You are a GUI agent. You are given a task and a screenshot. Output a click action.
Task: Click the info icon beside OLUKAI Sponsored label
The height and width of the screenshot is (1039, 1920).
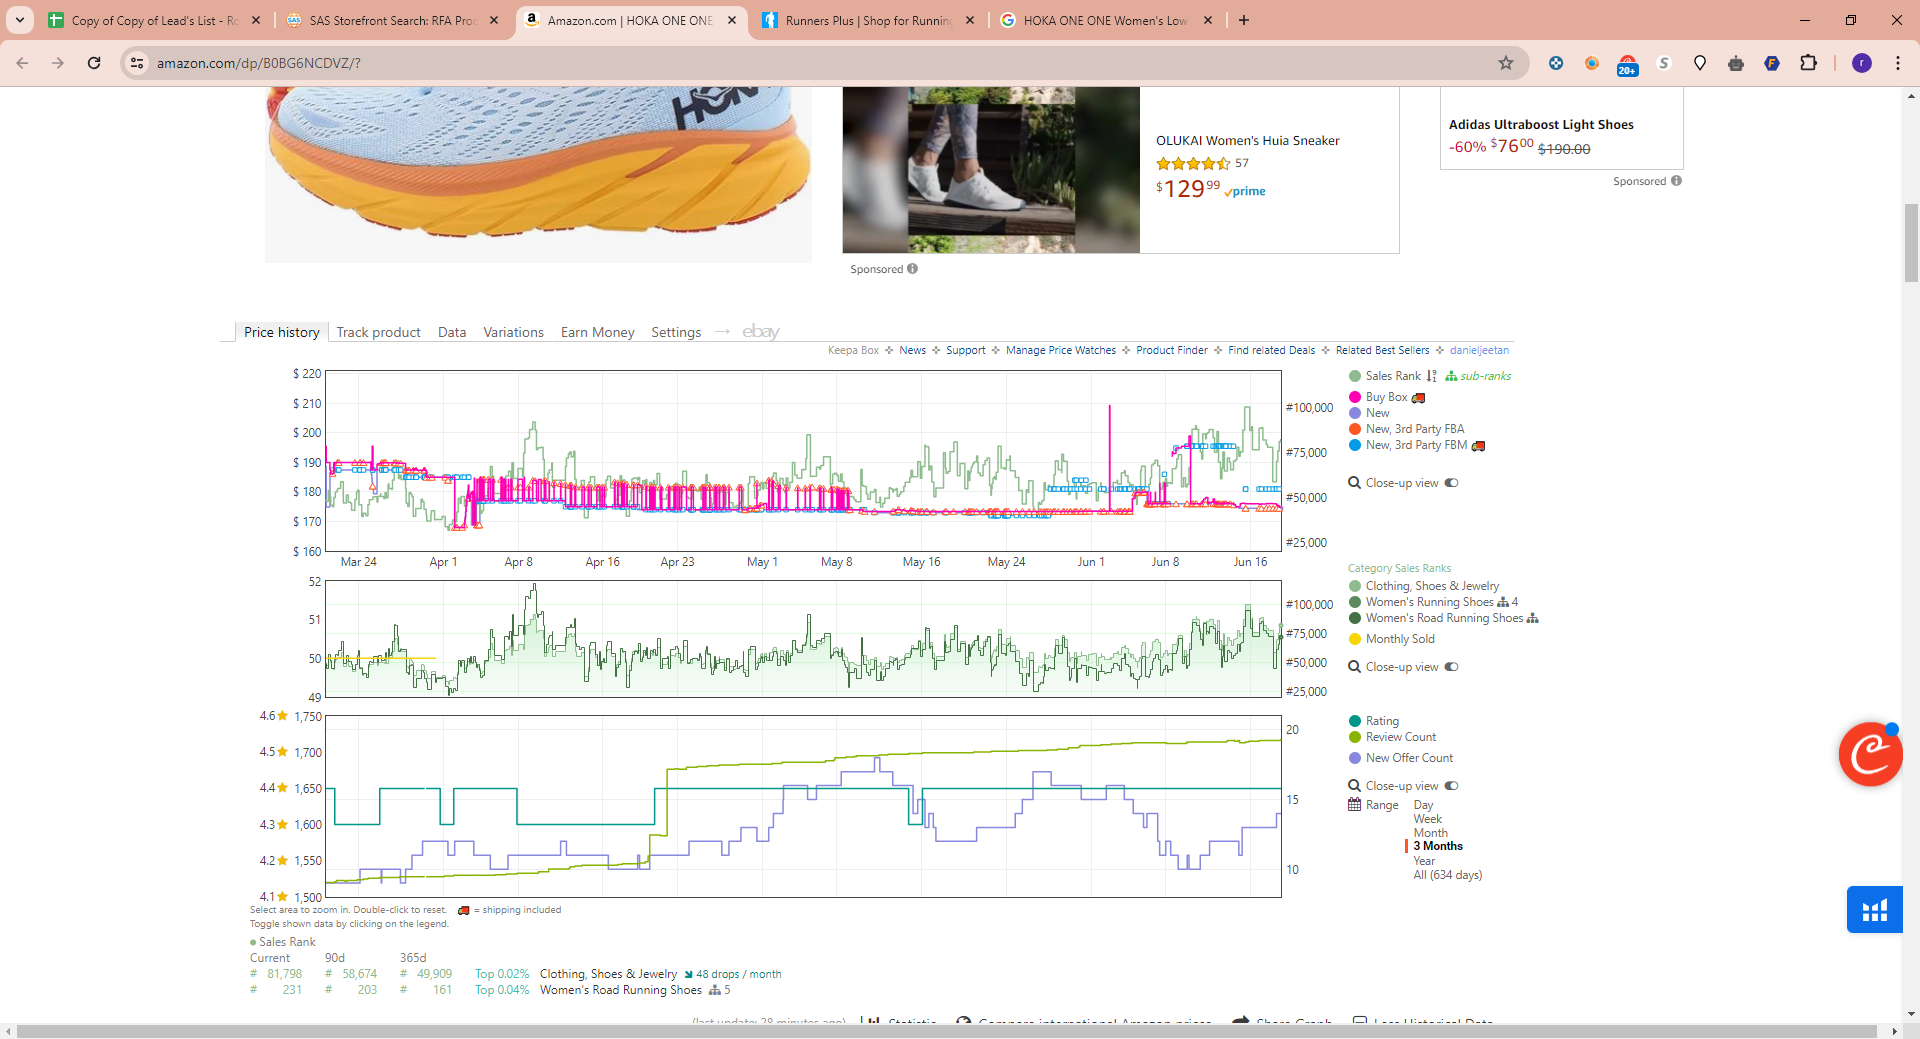click(x=912, y=269)
